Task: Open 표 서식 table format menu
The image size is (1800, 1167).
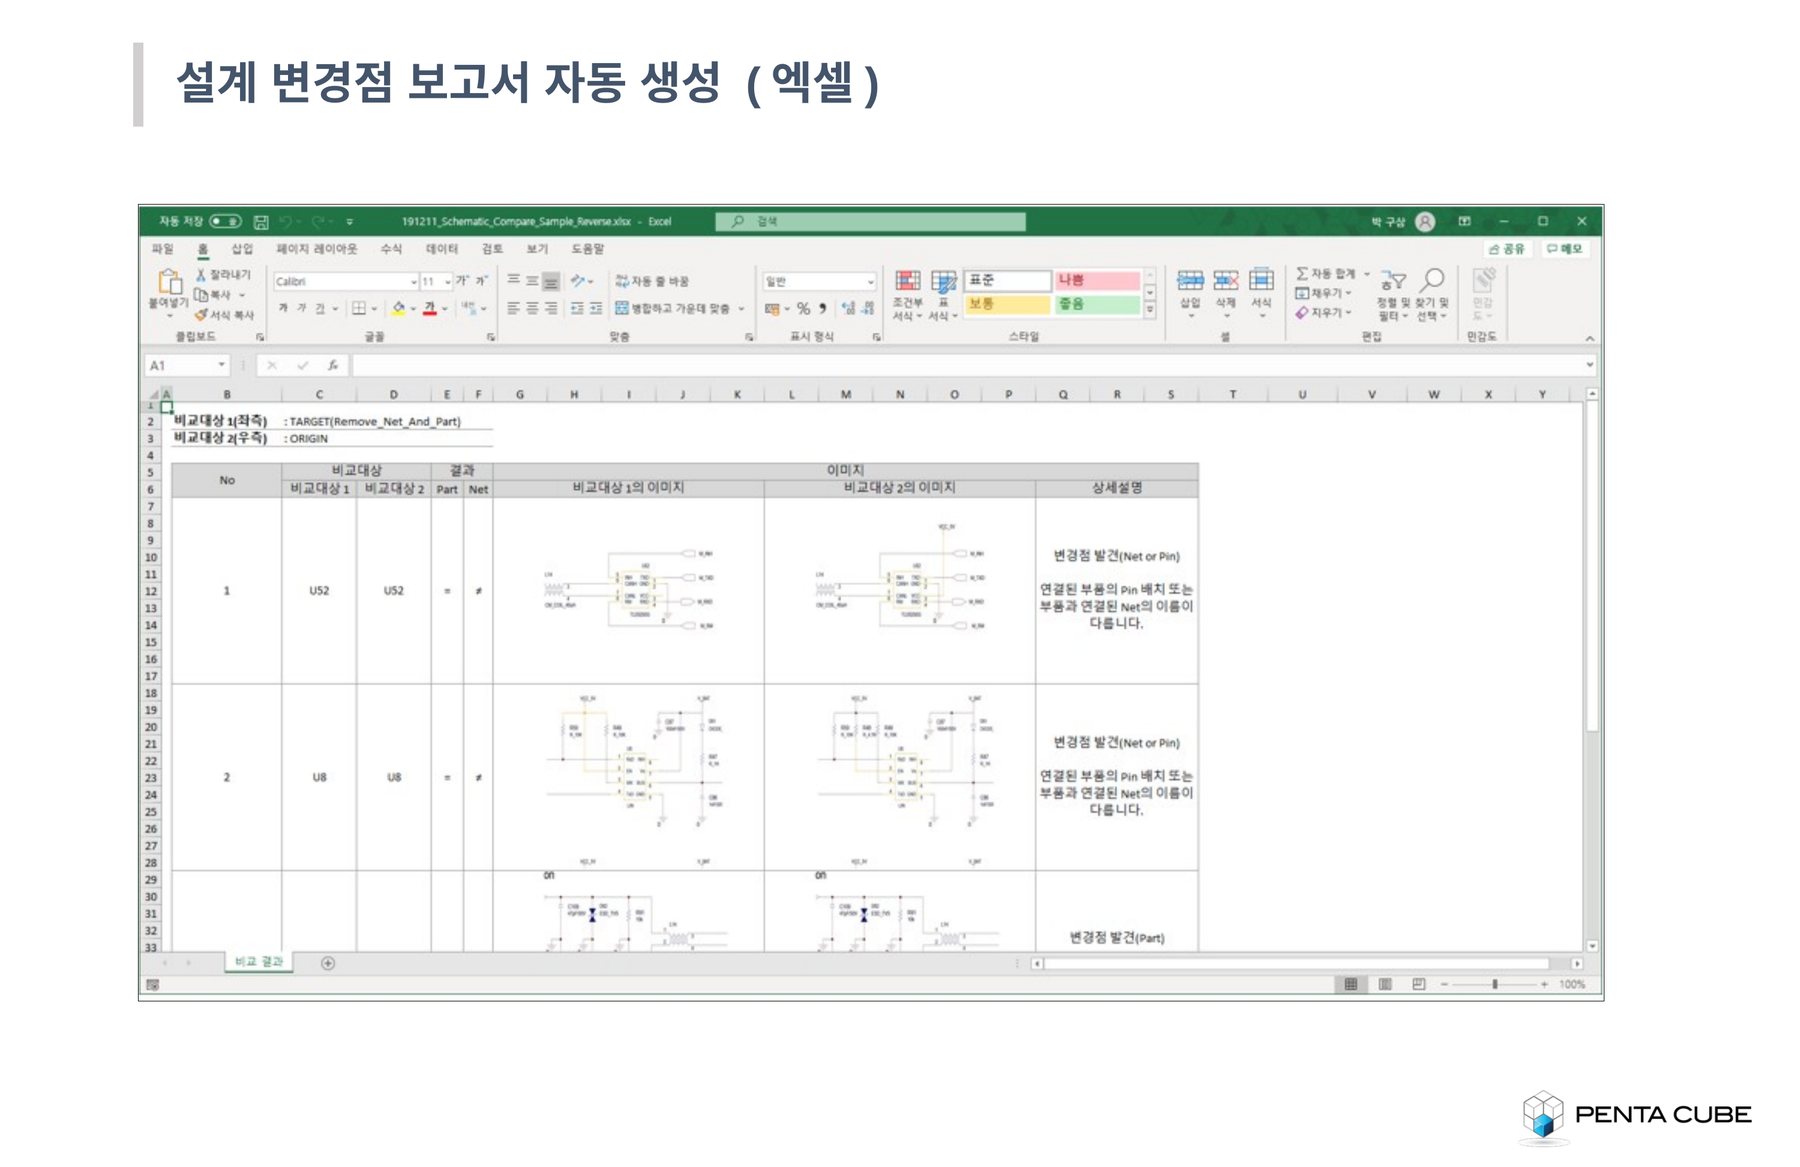Action: 943,295
